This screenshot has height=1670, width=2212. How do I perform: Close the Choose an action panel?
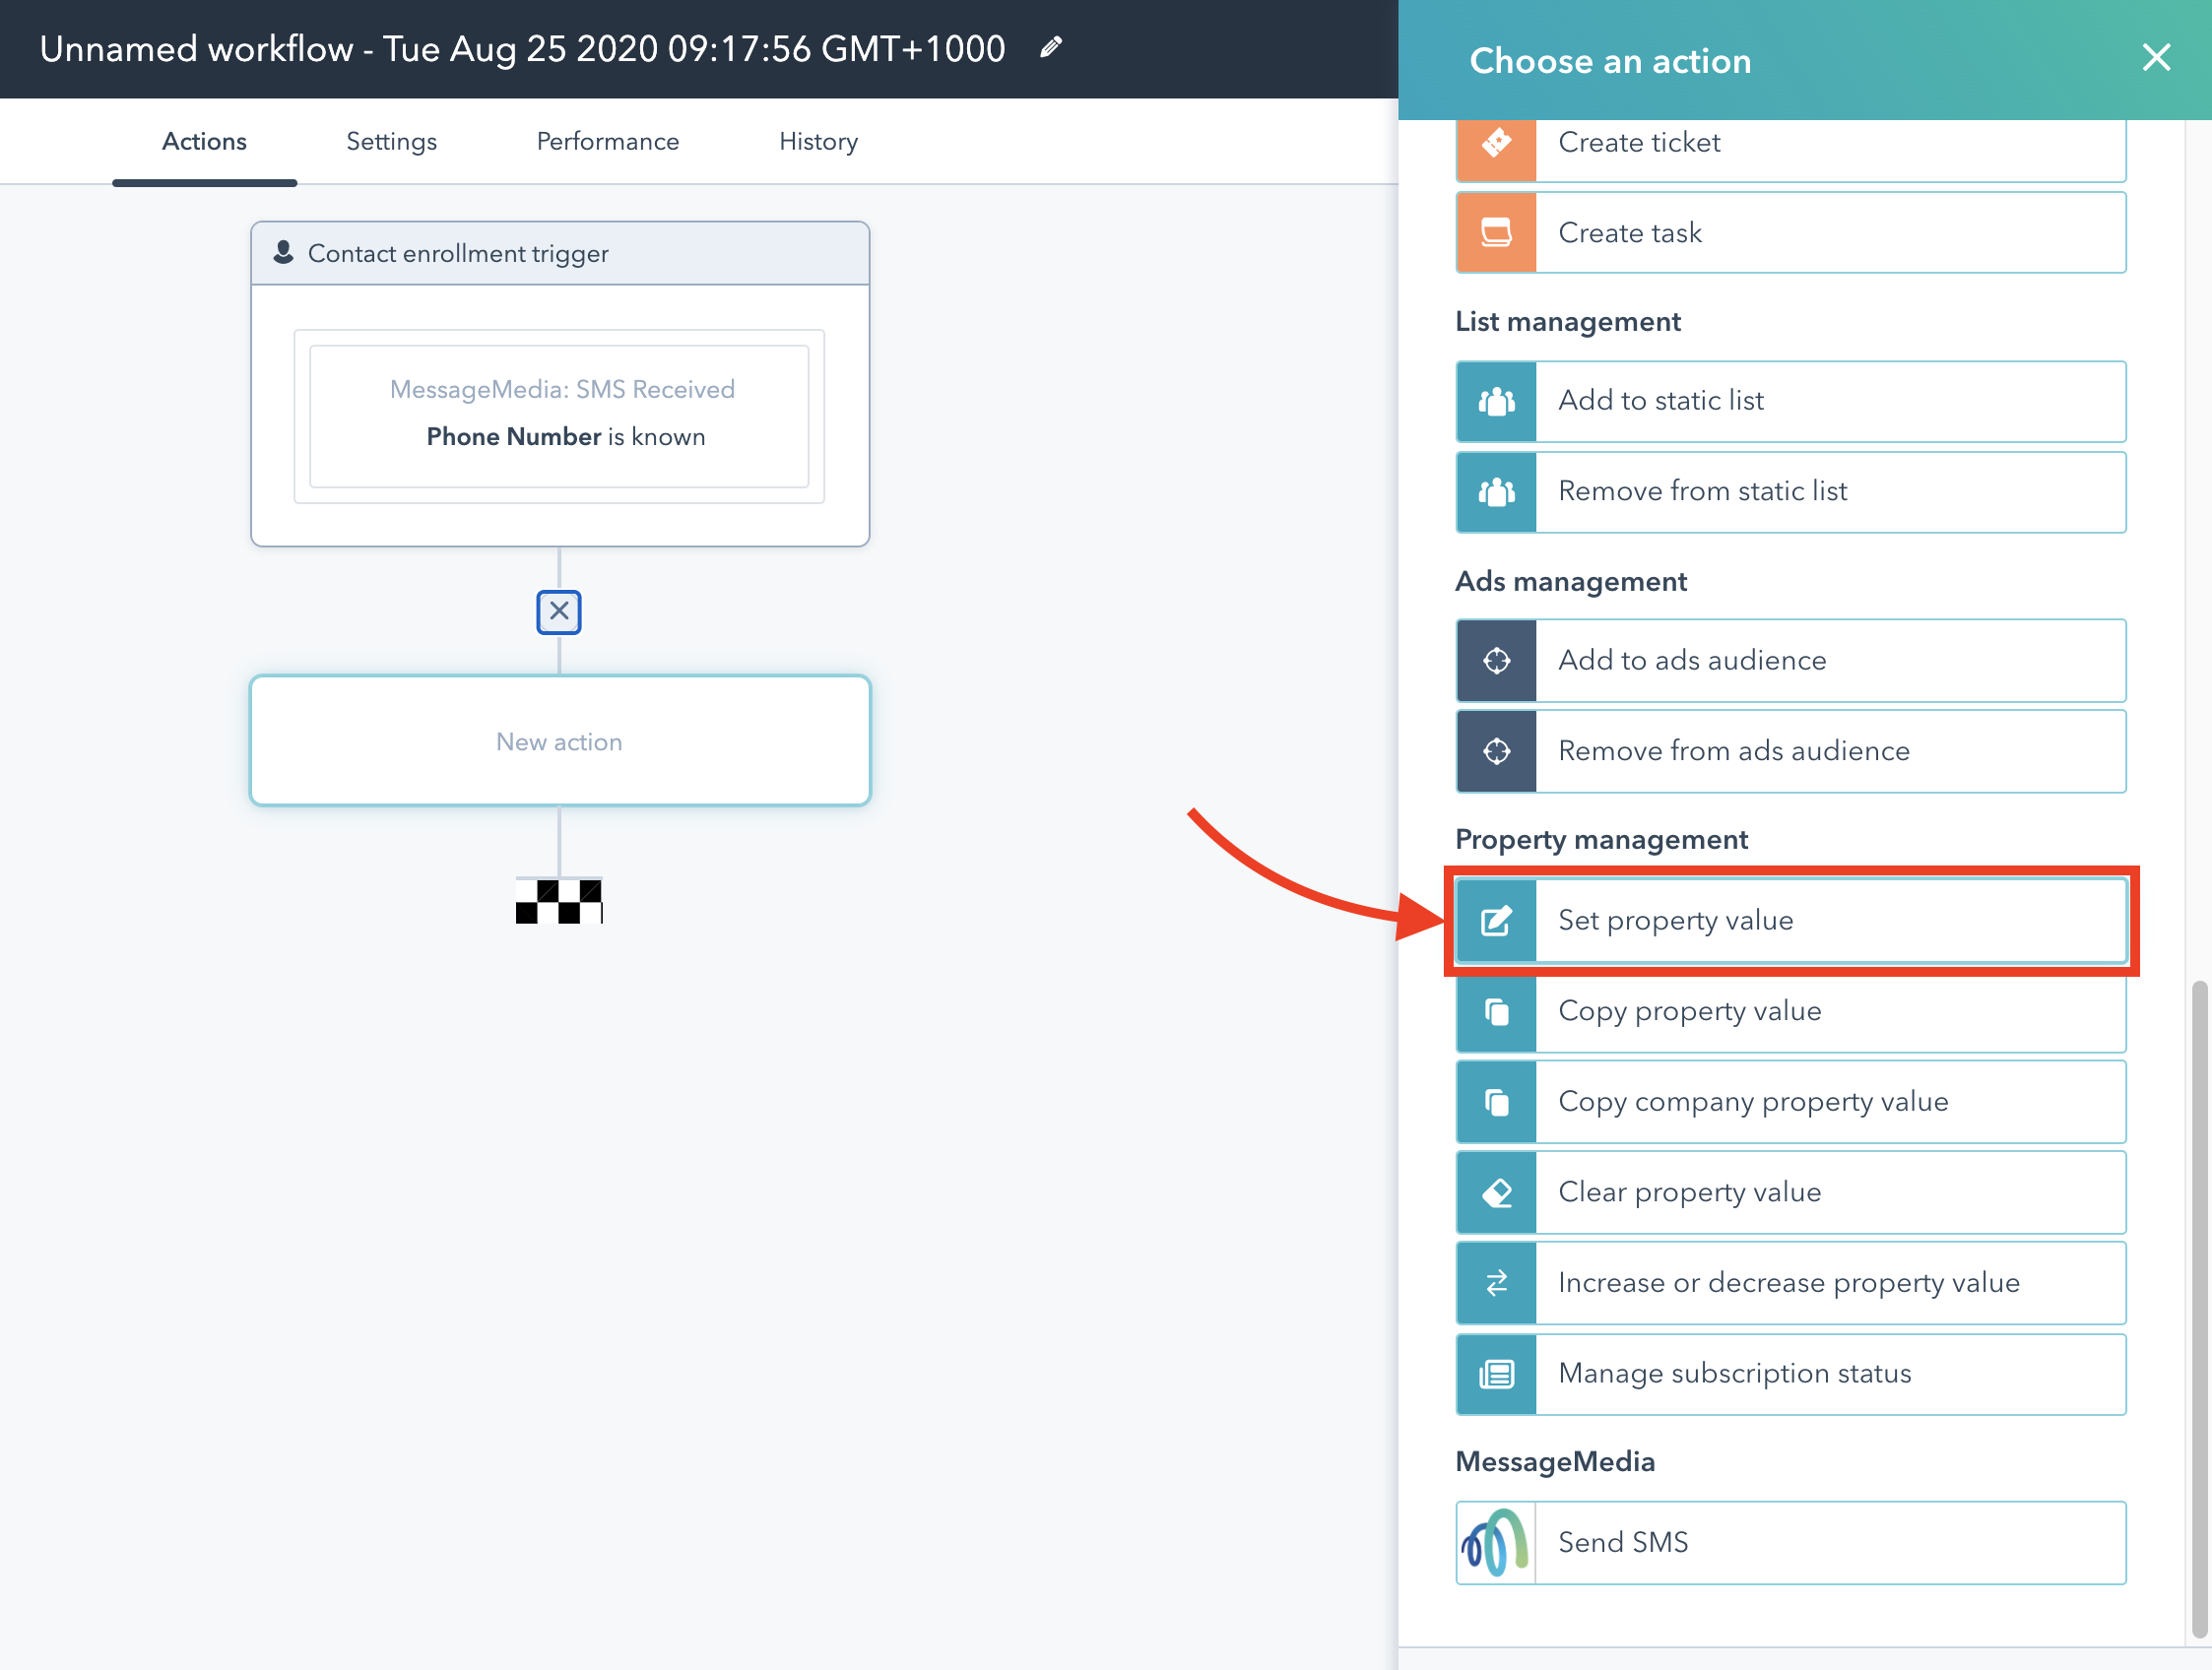2156,58
